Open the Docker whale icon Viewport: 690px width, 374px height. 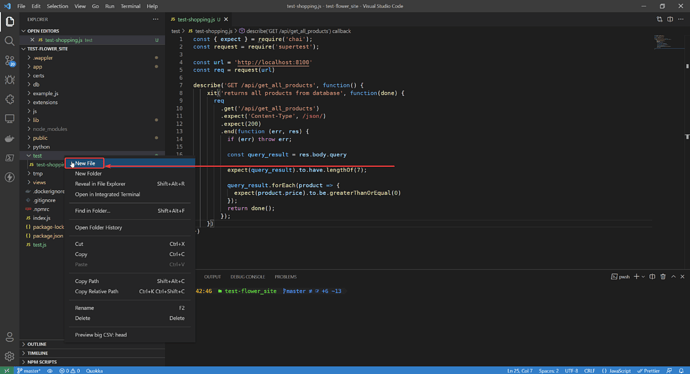click(10, 138)
